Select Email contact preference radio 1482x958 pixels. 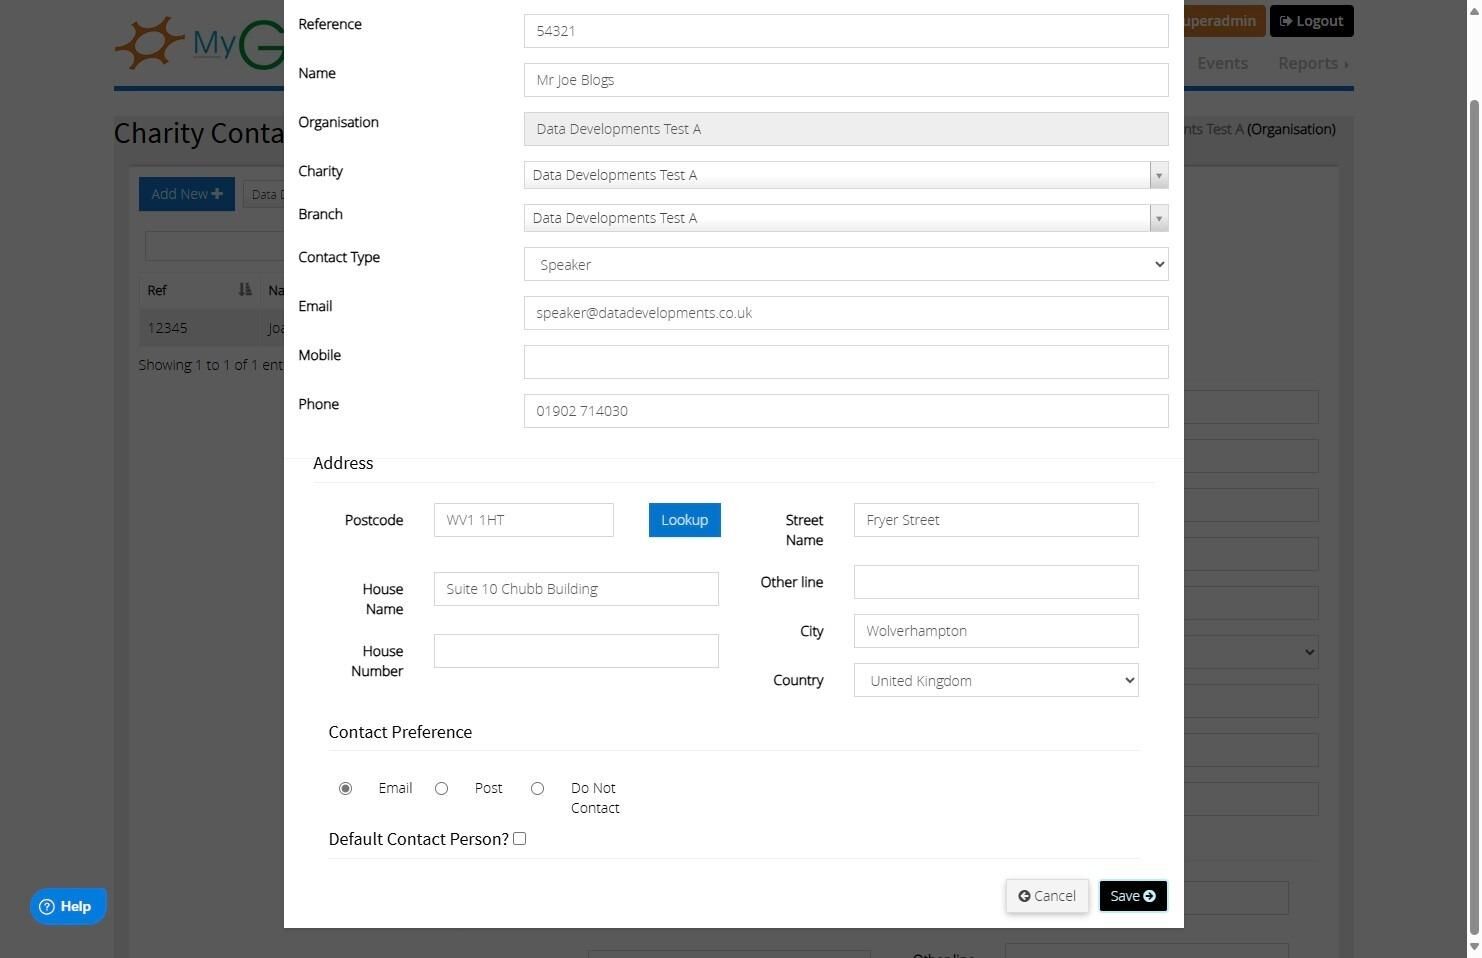click(345, 789)
